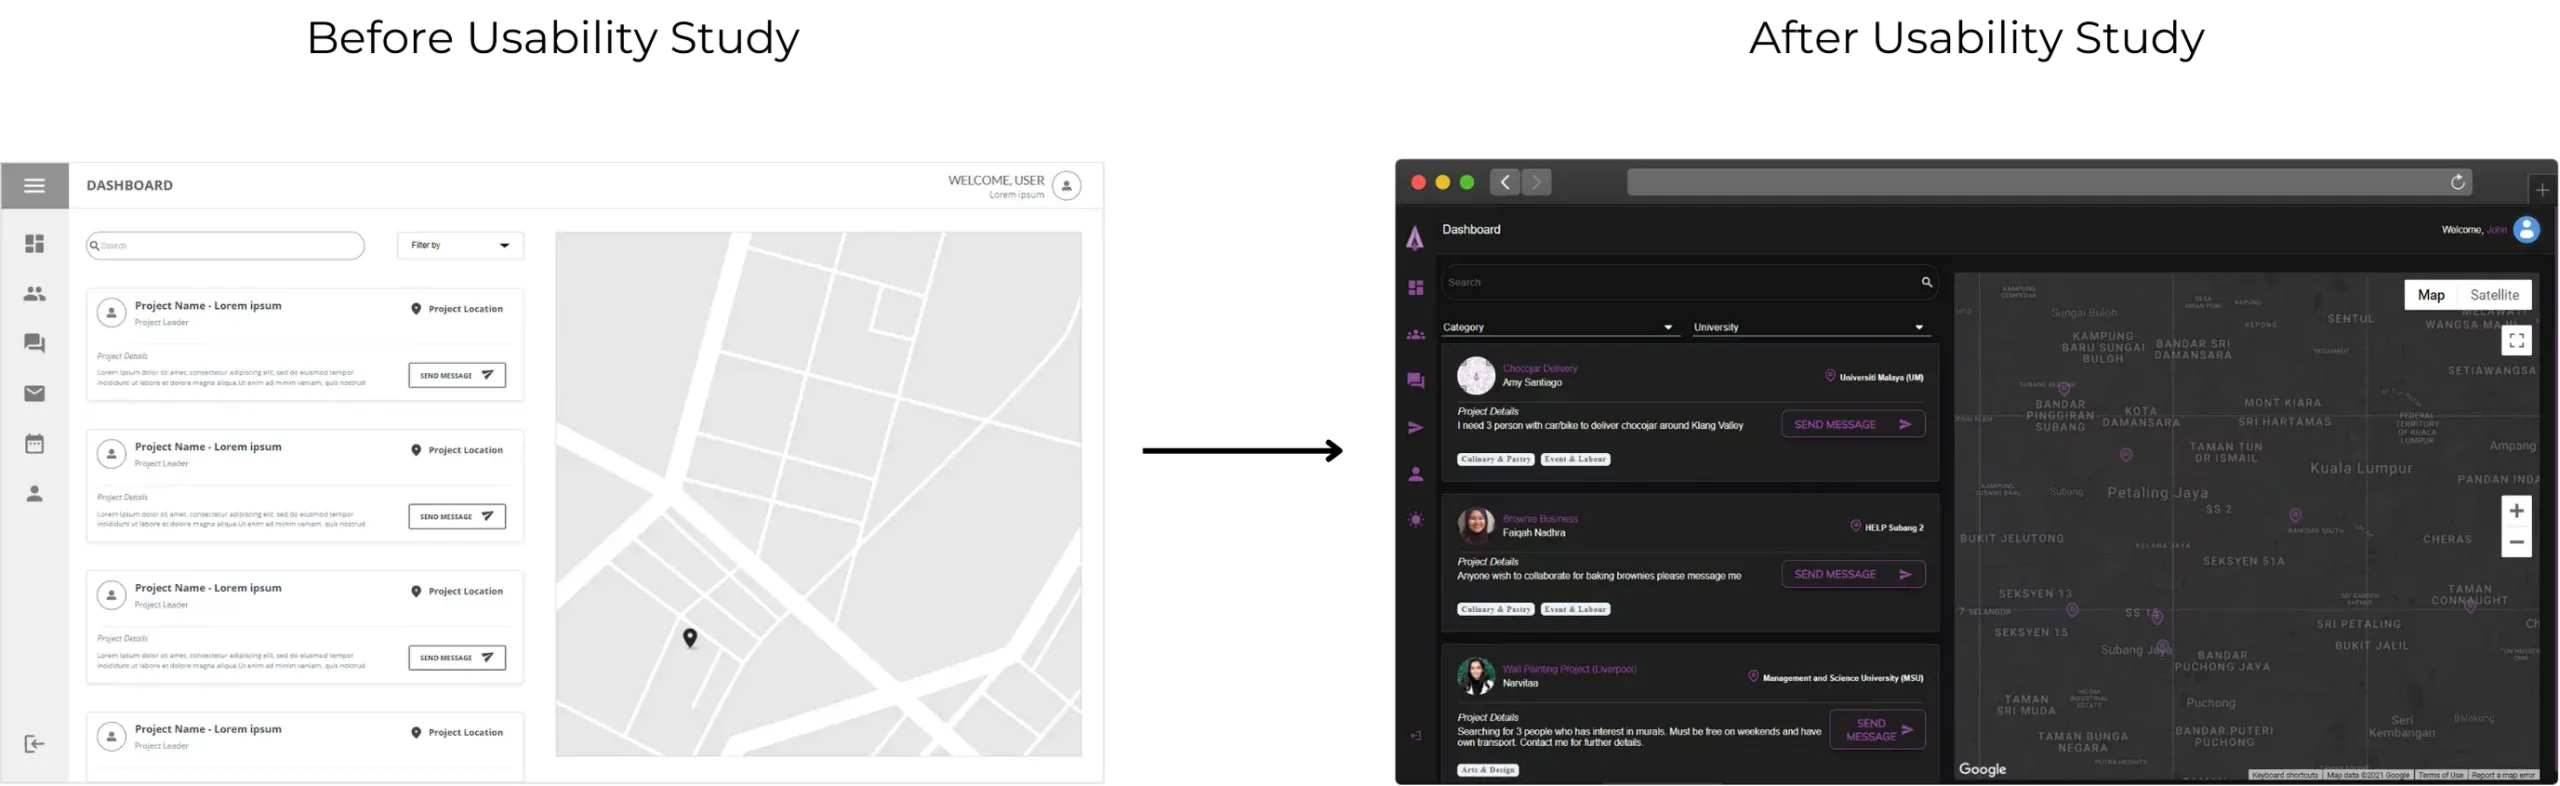This screenshot has width=2560, height=786.
Task: Click Management and Science University (MSU) location text
Action: click(1841, 678)
